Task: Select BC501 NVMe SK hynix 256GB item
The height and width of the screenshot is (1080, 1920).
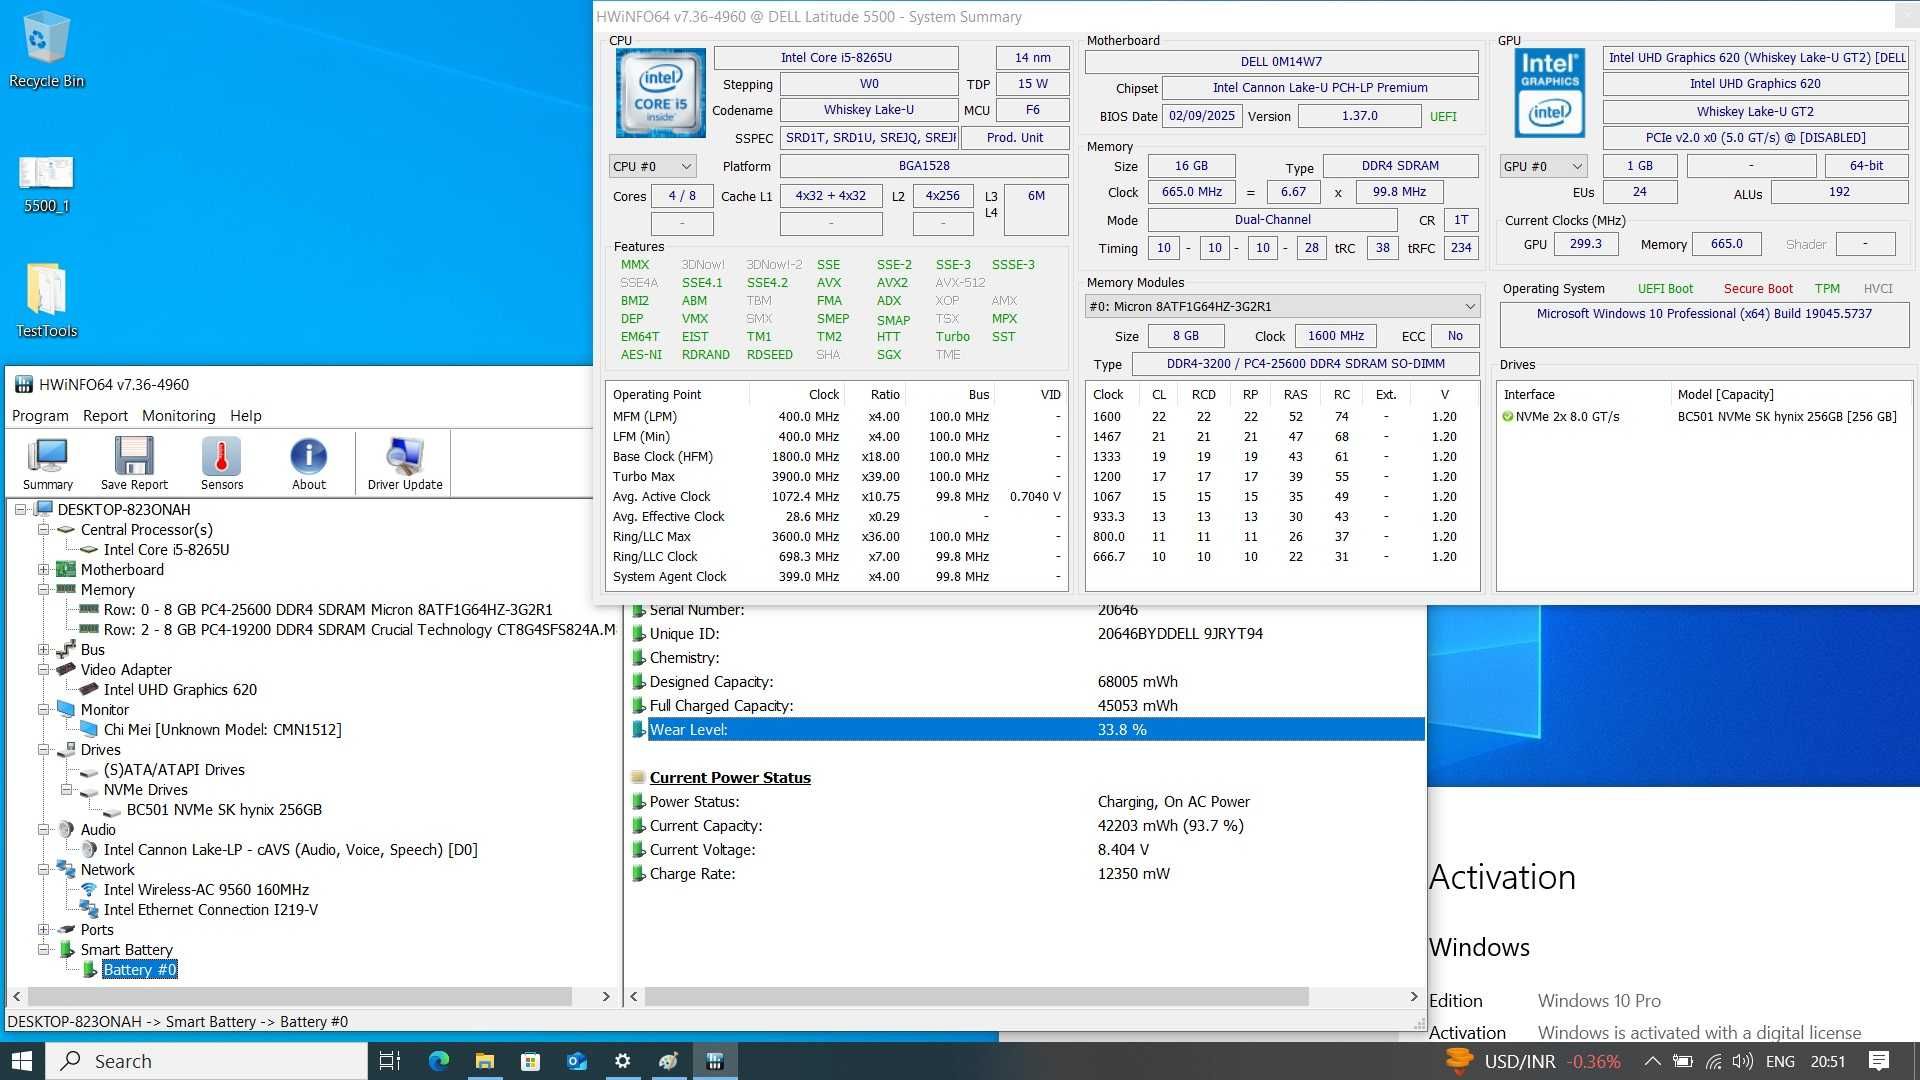Action: (224, 809)
